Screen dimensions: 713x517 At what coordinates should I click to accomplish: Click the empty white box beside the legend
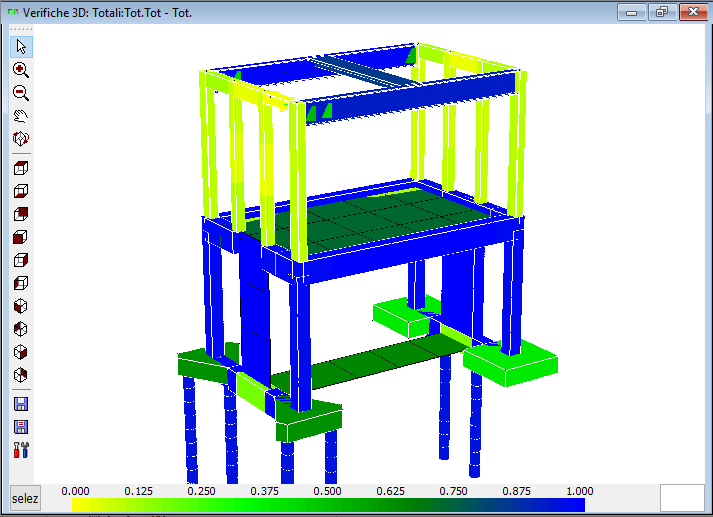682,498
